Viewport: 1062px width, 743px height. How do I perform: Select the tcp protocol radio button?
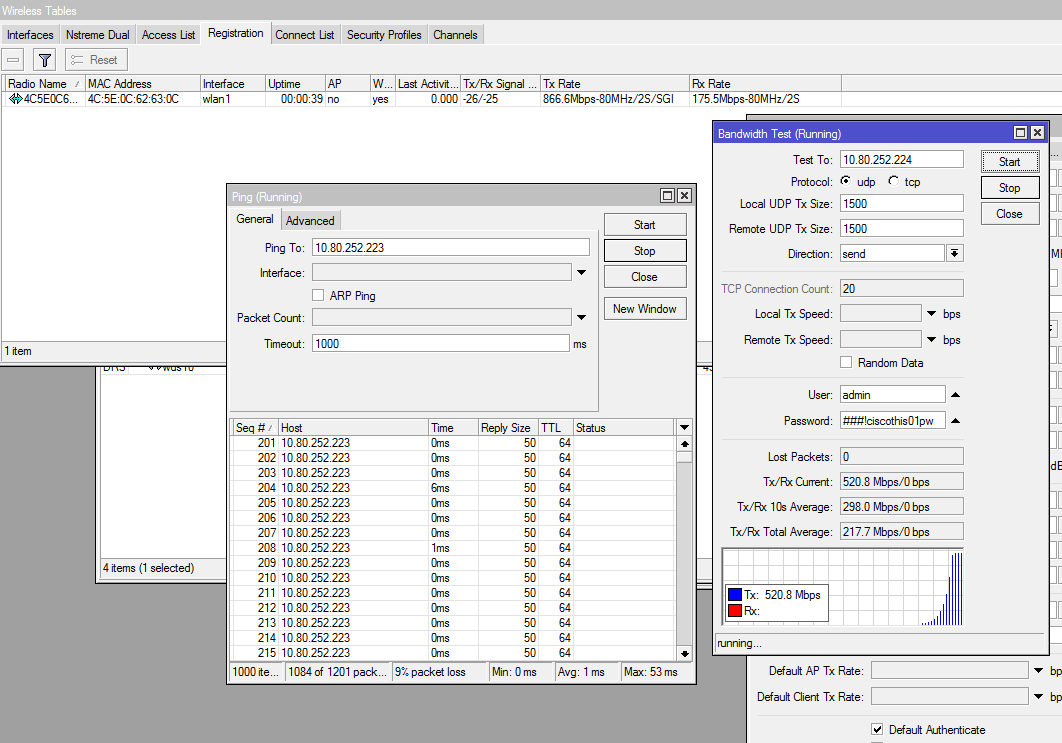[x=893, y=182]
